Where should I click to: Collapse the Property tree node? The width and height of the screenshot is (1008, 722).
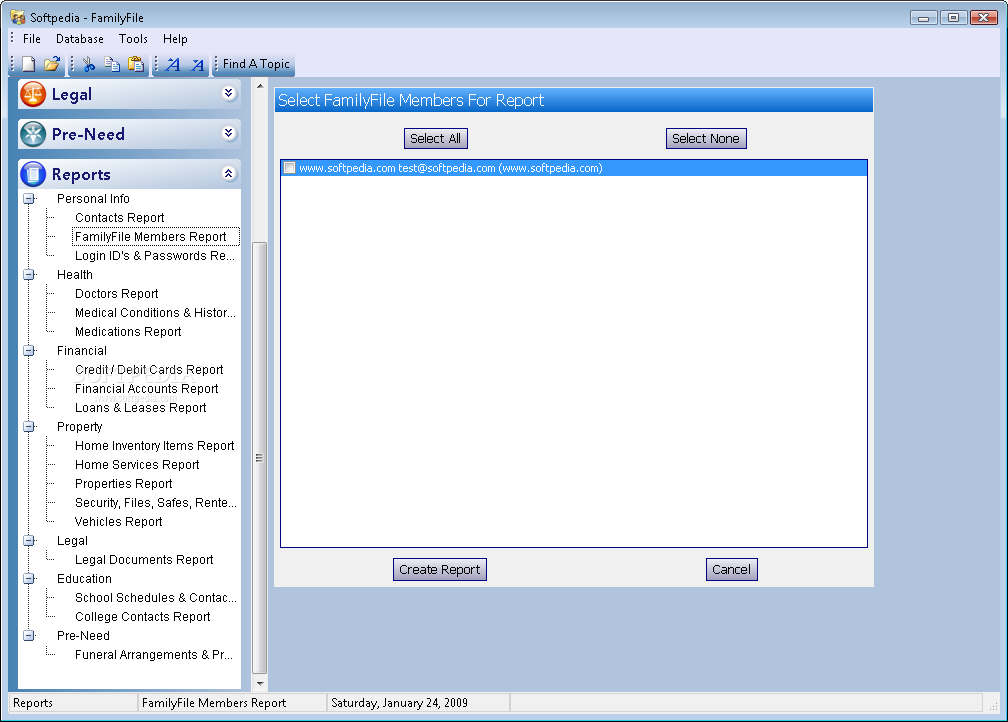28,426
